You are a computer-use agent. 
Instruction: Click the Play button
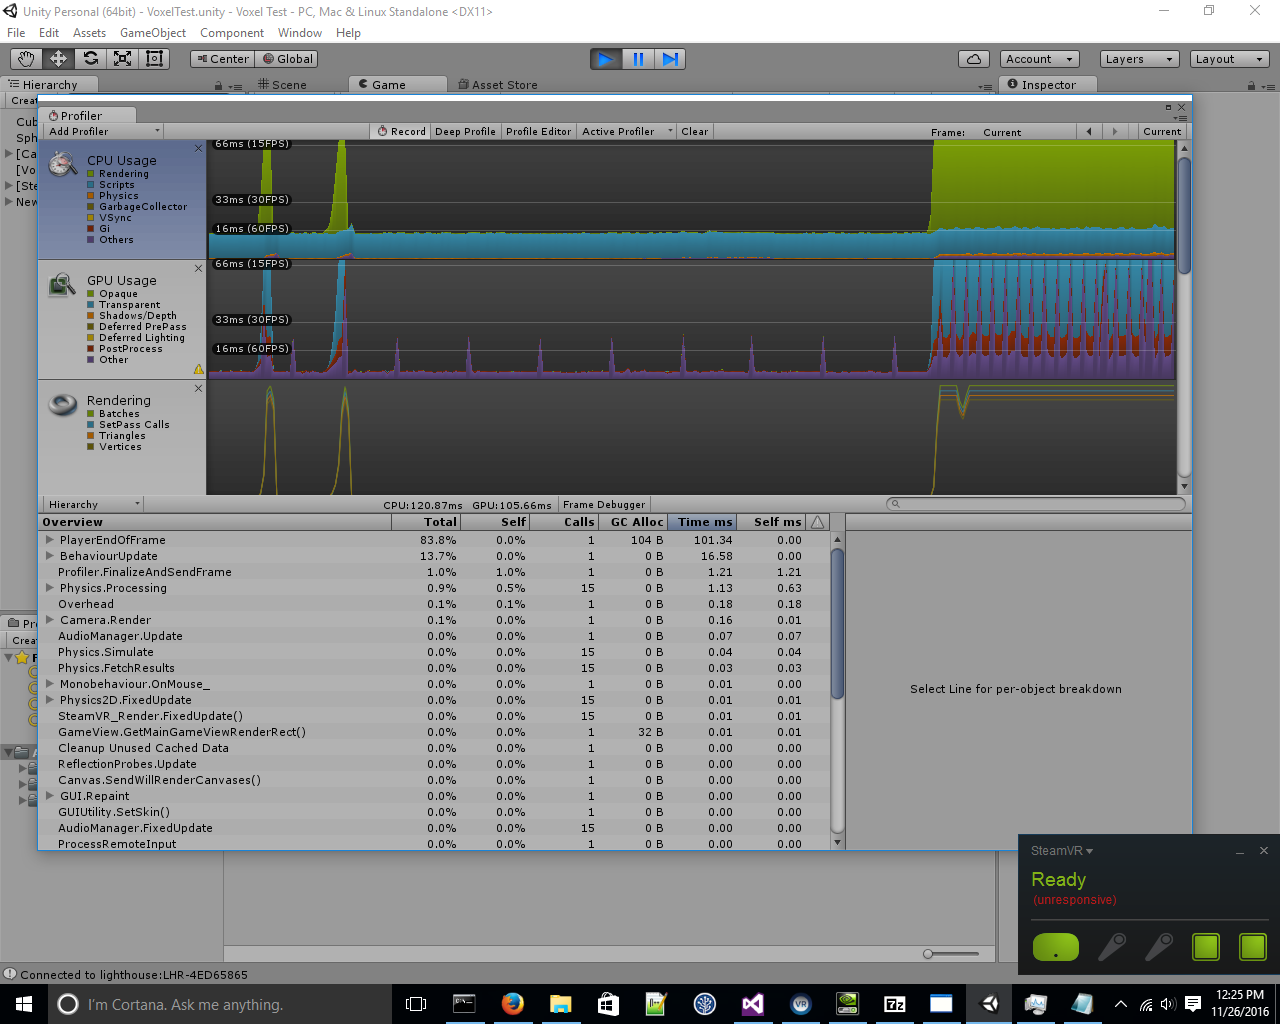pyautogui.click(x=606, y=59)
